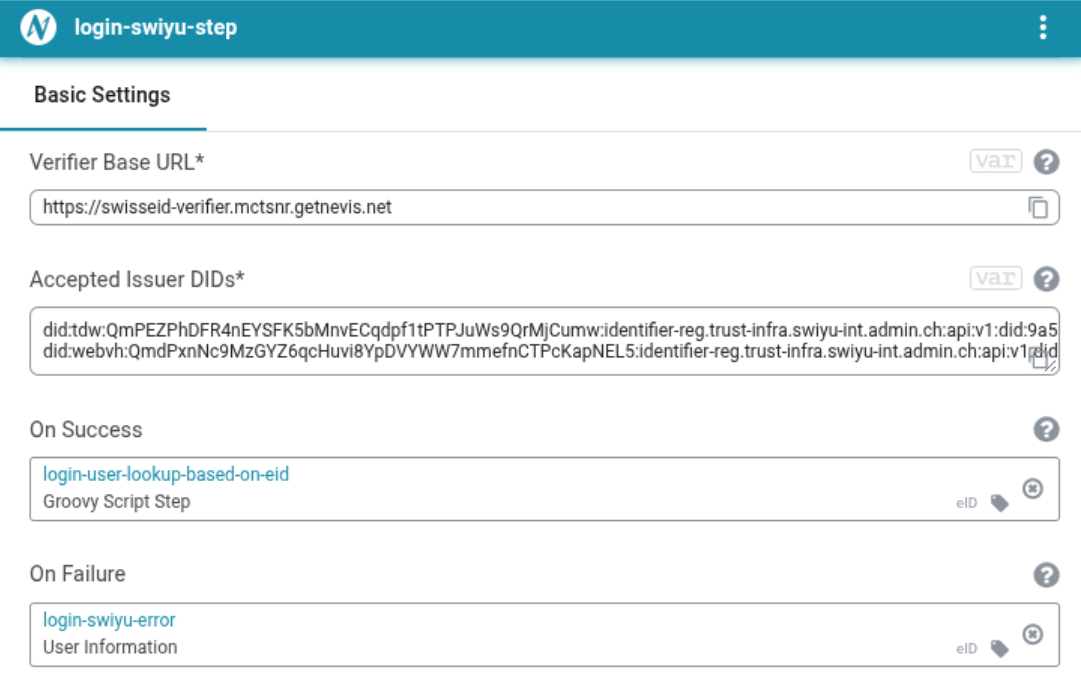Screen dimensions: 1081x683
Task: Copy the Verifier Base URL value
Action: (1038, 207)
